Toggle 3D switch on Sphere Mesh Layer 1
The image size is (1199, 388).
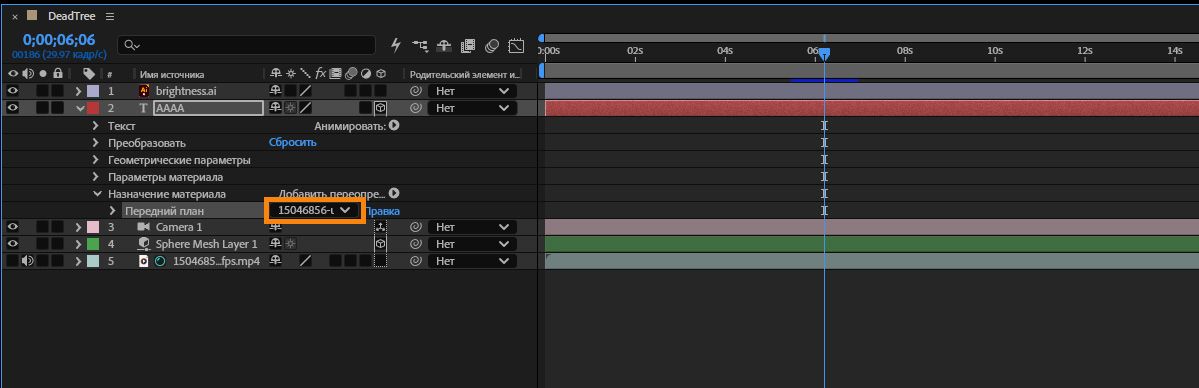pyautogui.click(x=380, y=244)
